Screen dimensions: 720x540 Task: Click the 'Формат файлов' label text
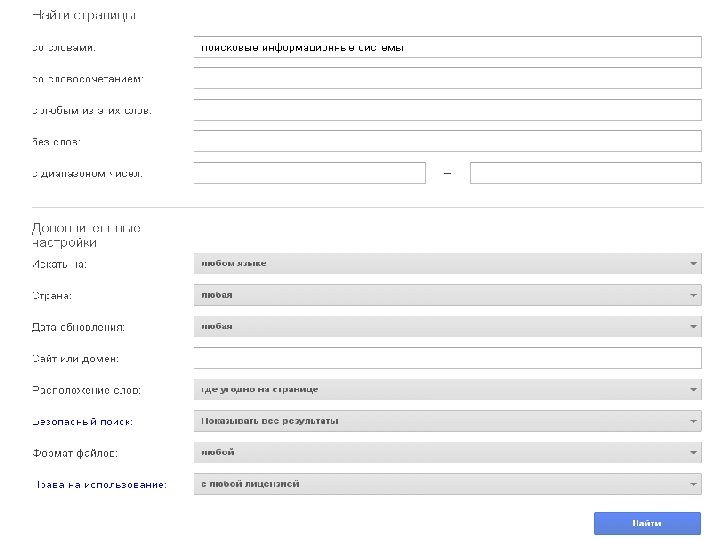[75, 453]
